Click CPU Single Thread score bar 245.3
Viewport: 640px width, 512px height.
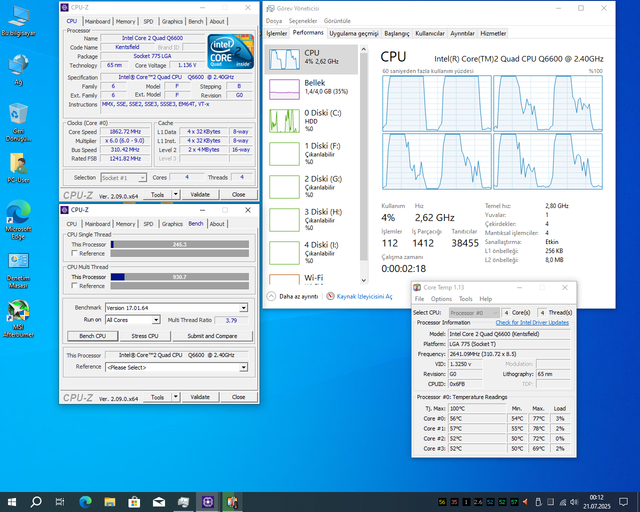[180, 244]
